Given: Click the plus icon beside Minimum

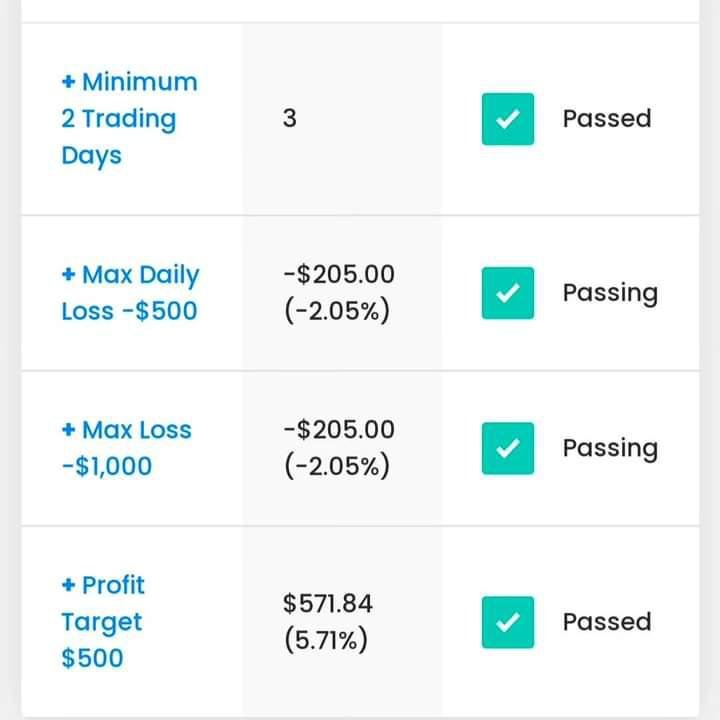Looking at the screenshot, I should [68, 82].
